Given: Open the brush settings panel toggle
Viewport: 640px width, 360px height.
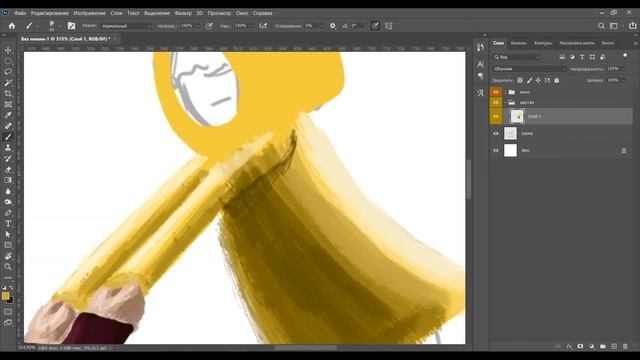Looking at the screenshot, I should (x=71, y=26).
